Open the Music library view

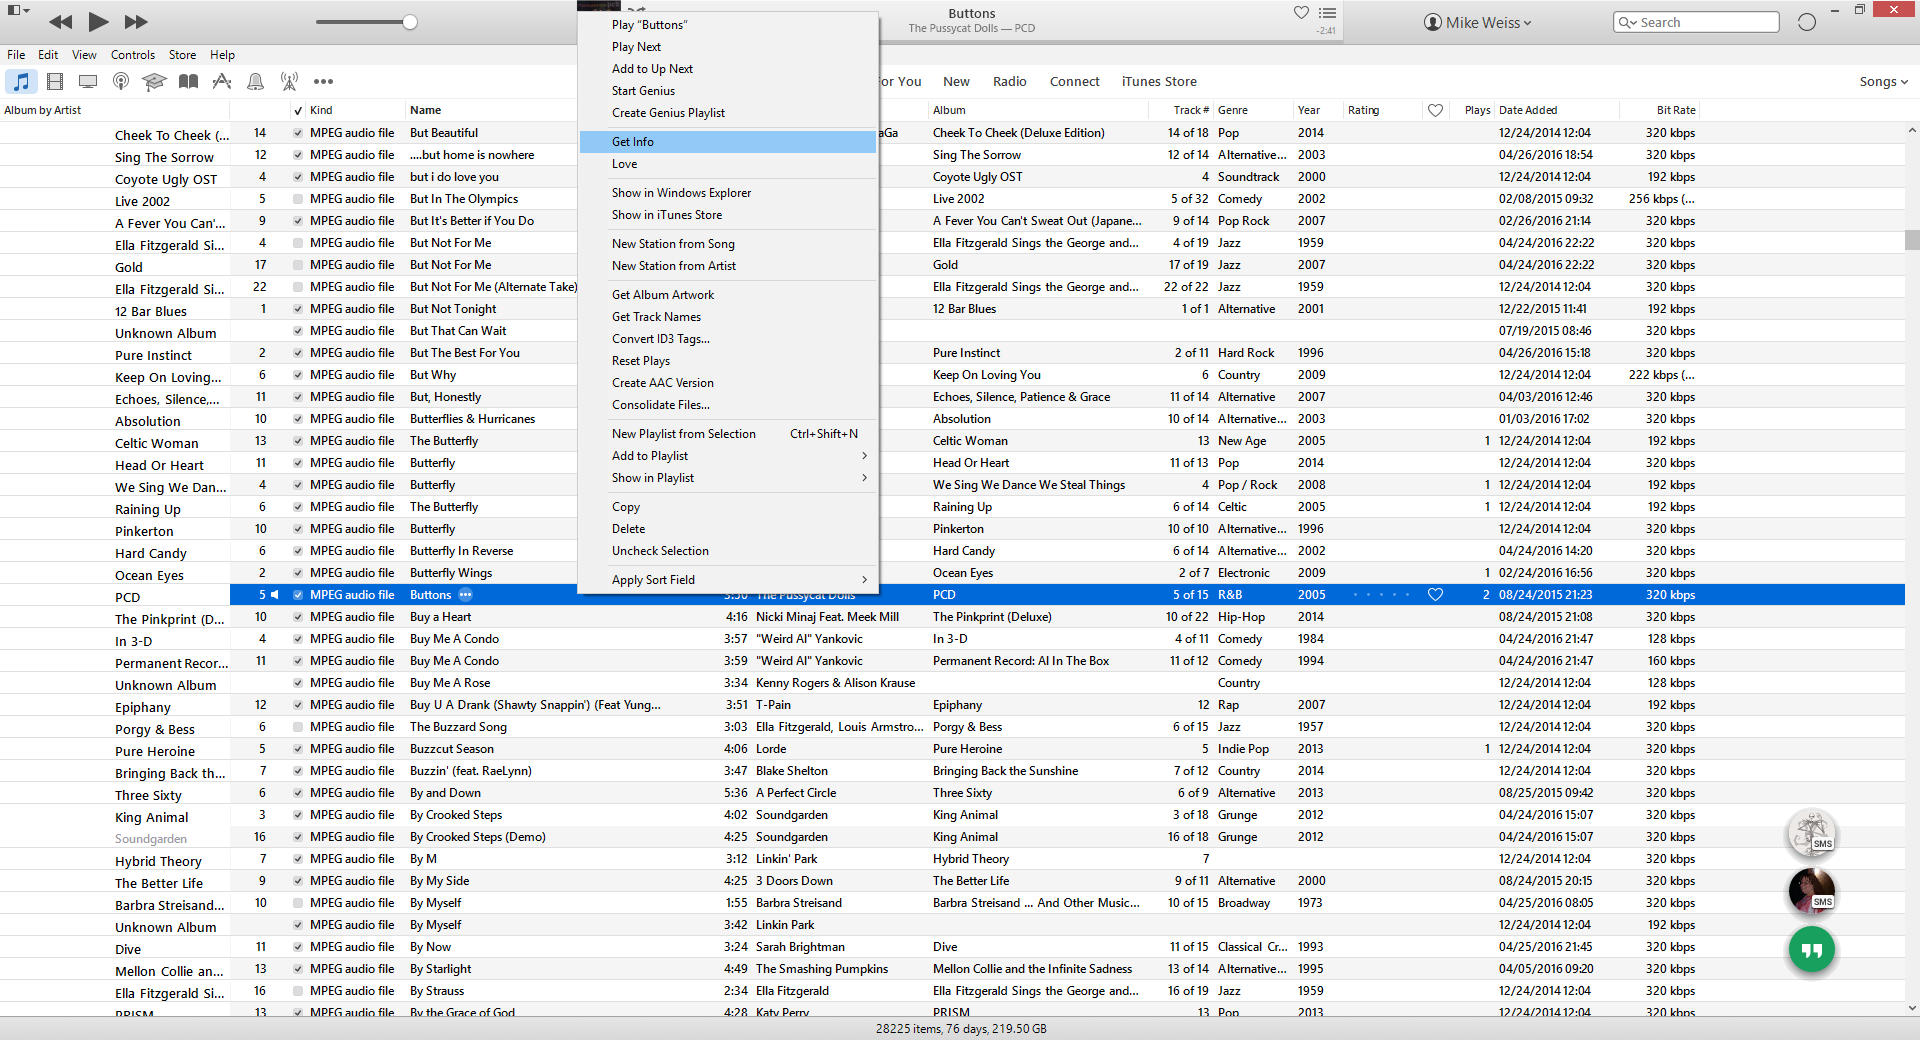[x=21, y=81]
